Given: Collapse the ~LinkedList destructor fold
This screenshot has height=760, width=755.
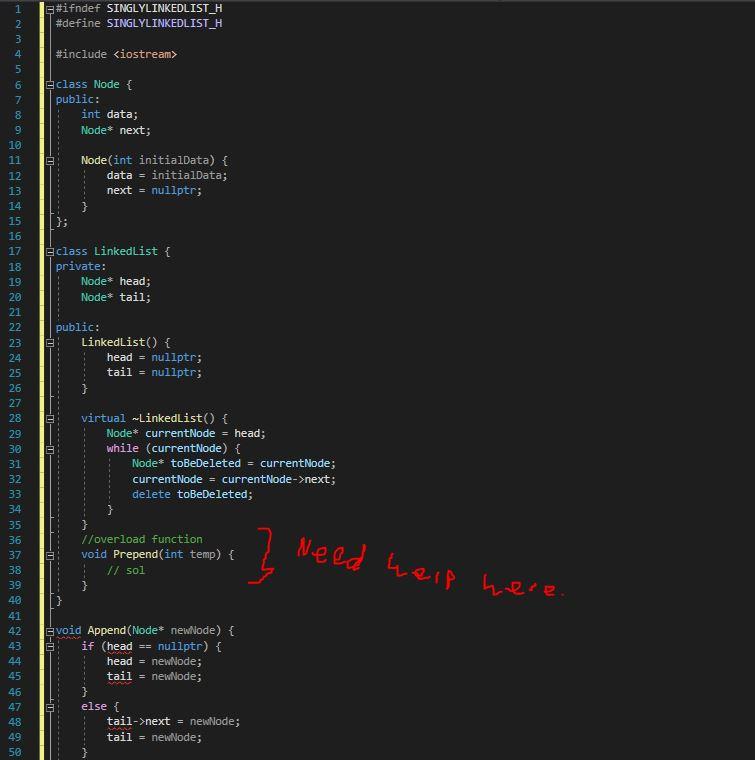Looking at the screenshot, I should (50, 418).
